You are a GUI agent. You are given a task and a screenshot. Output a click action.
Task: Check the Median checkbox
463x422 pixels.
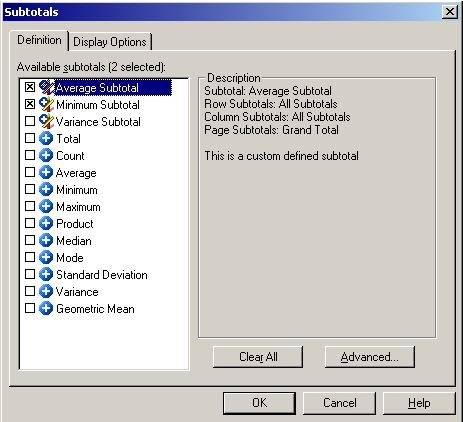30,240
